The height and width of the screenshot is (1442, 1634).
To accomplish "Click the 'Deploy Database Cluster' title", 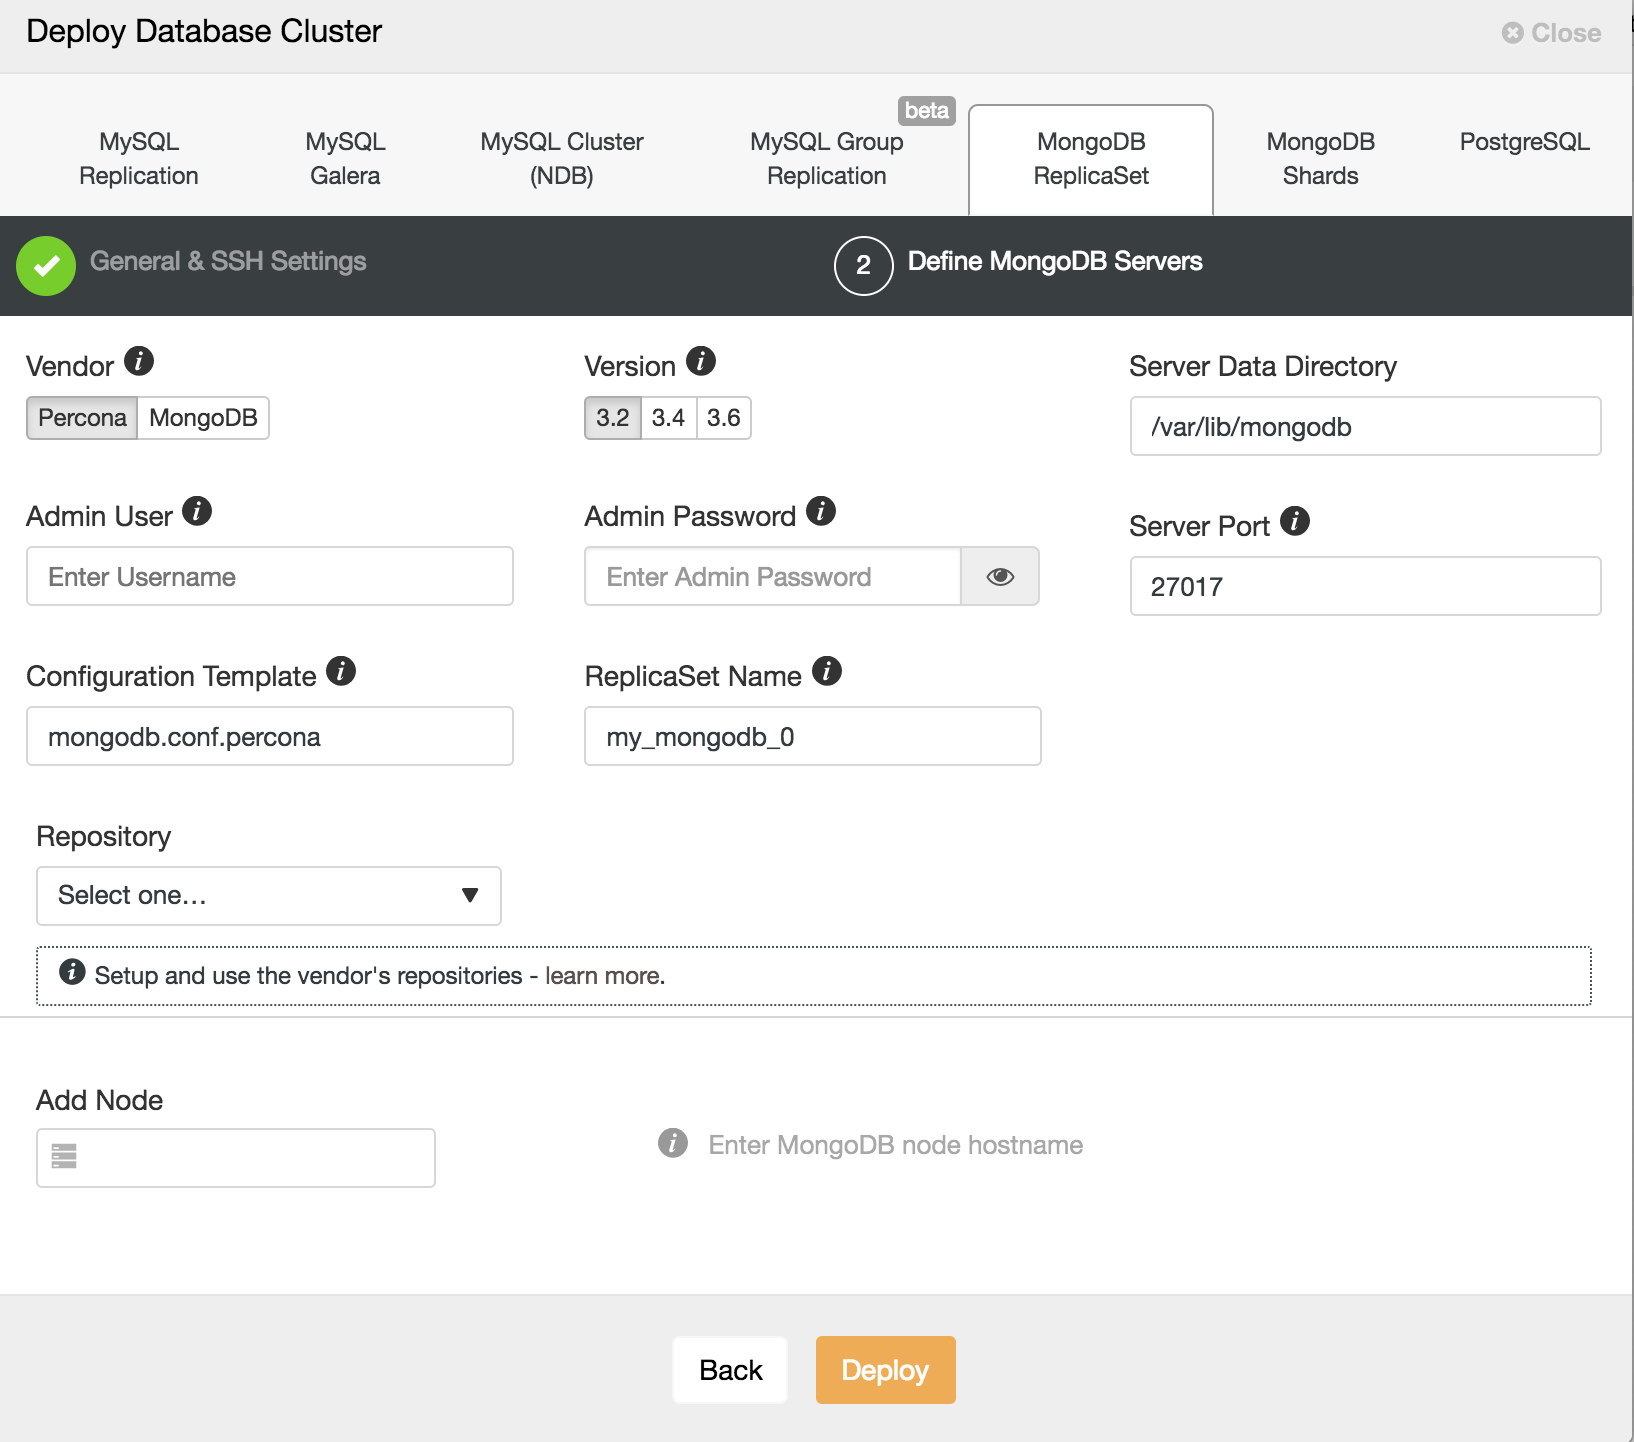I will (x=204, y=32).
